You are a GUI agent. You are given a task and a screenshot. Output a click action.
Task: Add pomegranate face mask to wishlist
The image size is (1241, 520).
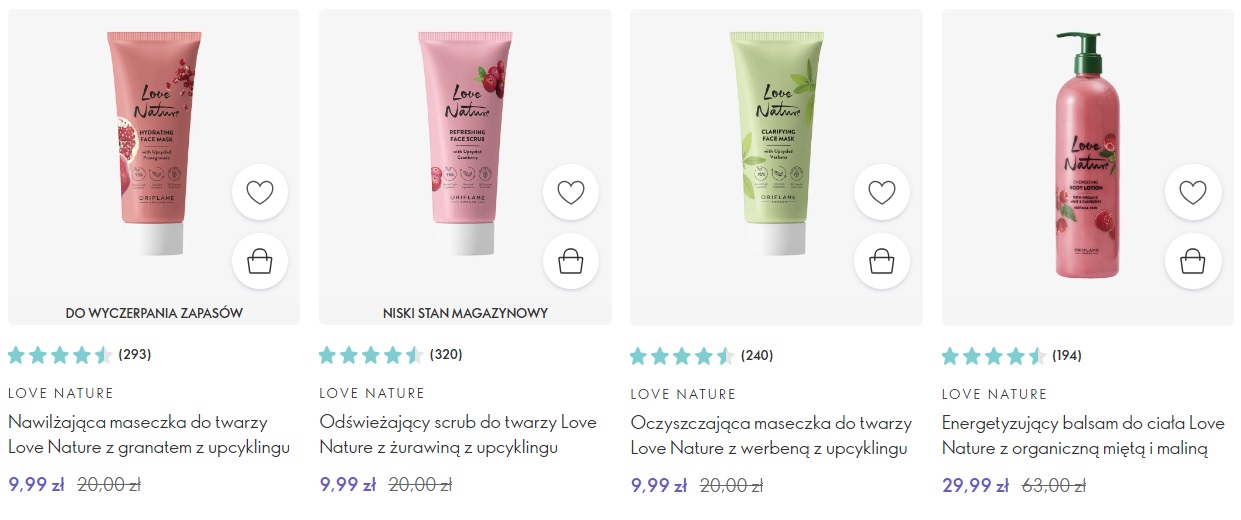click(260, 192)
